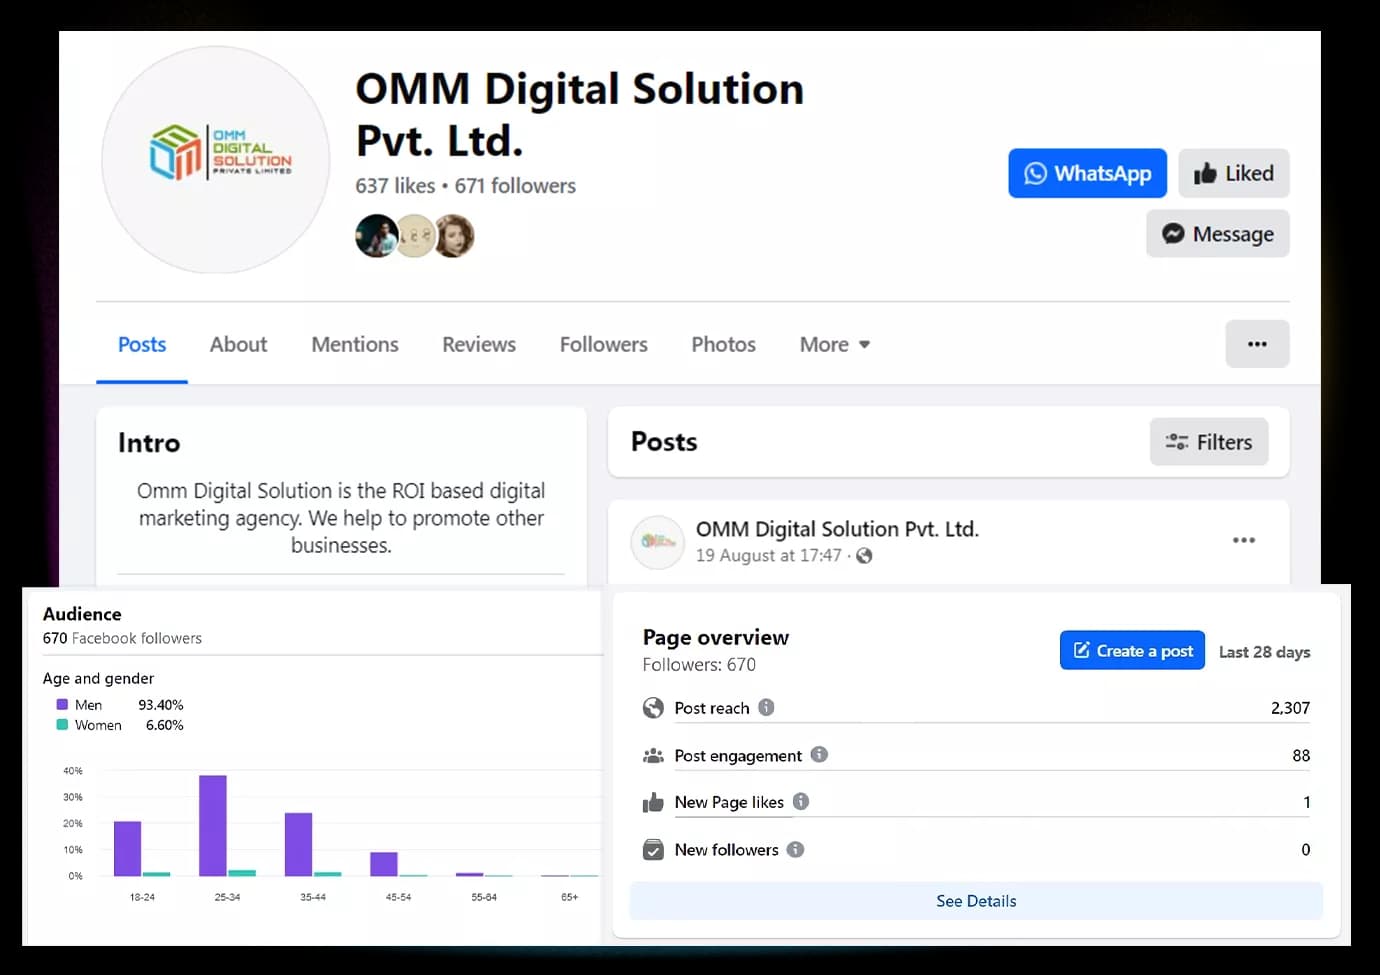
Task: Click the Create a post button
Action: click(1132, 651)
